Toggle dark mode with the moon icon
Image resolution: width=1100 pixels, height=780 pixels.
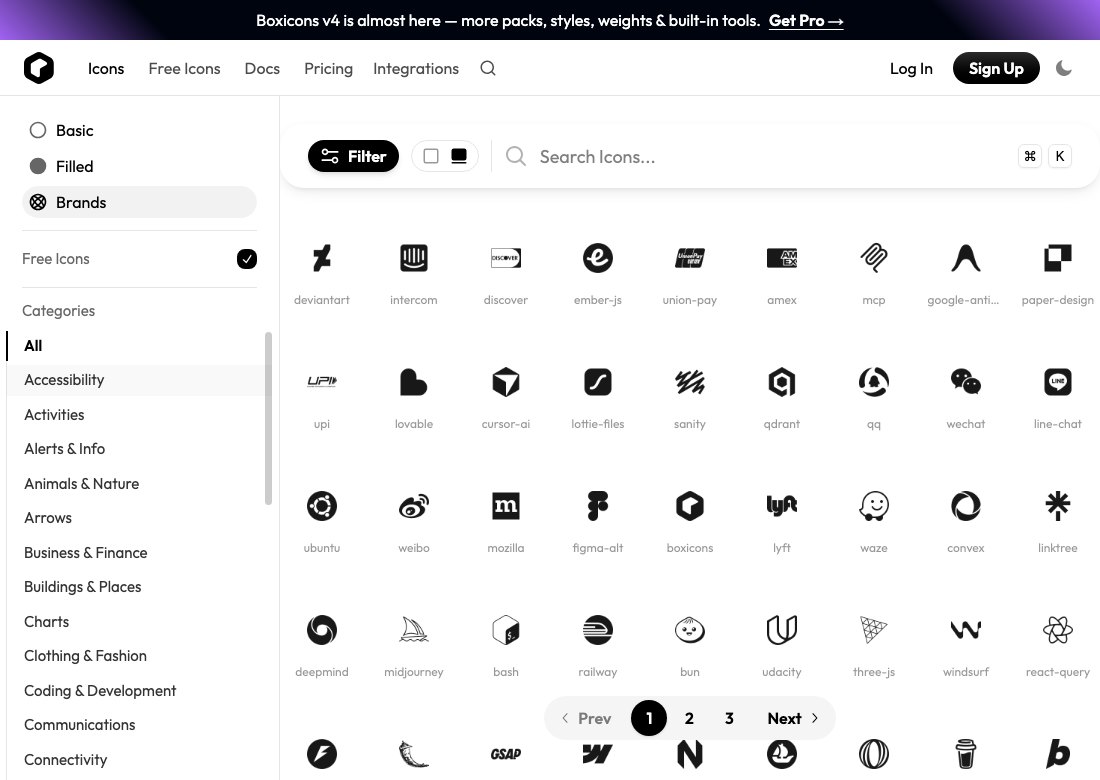click(1064, 68)
